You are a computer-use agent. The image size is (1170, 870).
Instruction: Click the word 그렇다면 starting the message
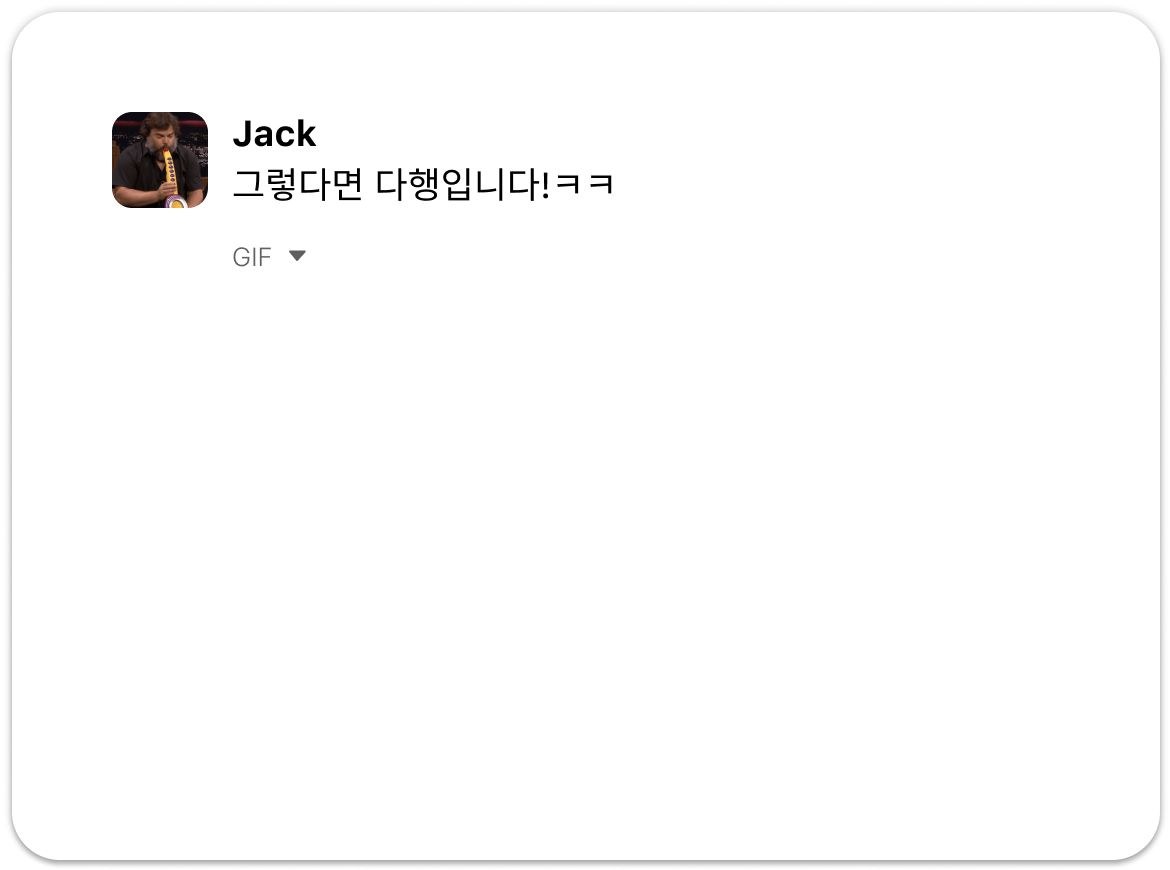[298, 184]
